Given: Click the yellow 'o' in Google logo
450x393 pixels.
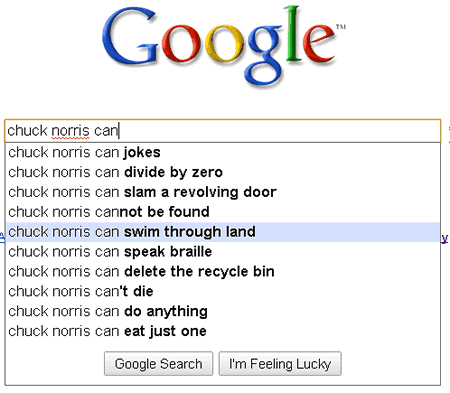Looking at the screenshot, I should [x=225, y=43].
